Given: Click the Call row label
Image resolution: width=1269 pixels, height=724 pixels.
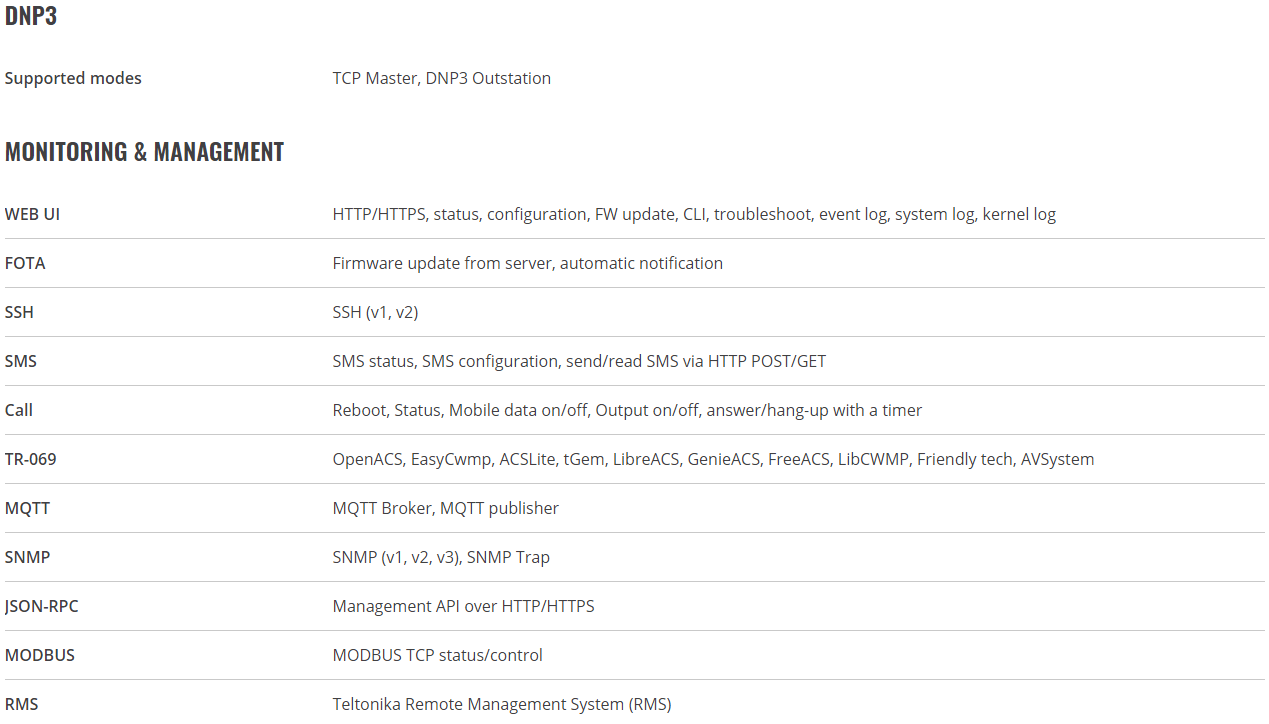Looking at the screenshot, I should 19,410.
